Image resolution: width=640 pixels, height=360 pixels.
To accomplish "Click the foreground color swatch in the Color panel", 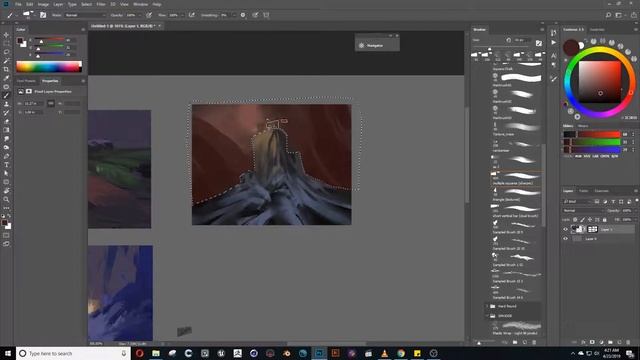I will [x=20, y=41].
